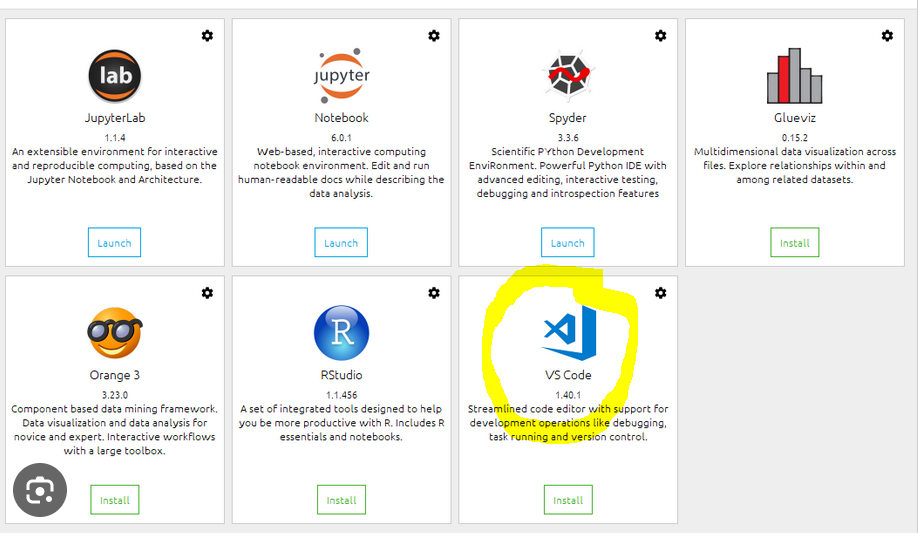
Task: Click the Spyder logo icon
Action: (x=568, y=74)
